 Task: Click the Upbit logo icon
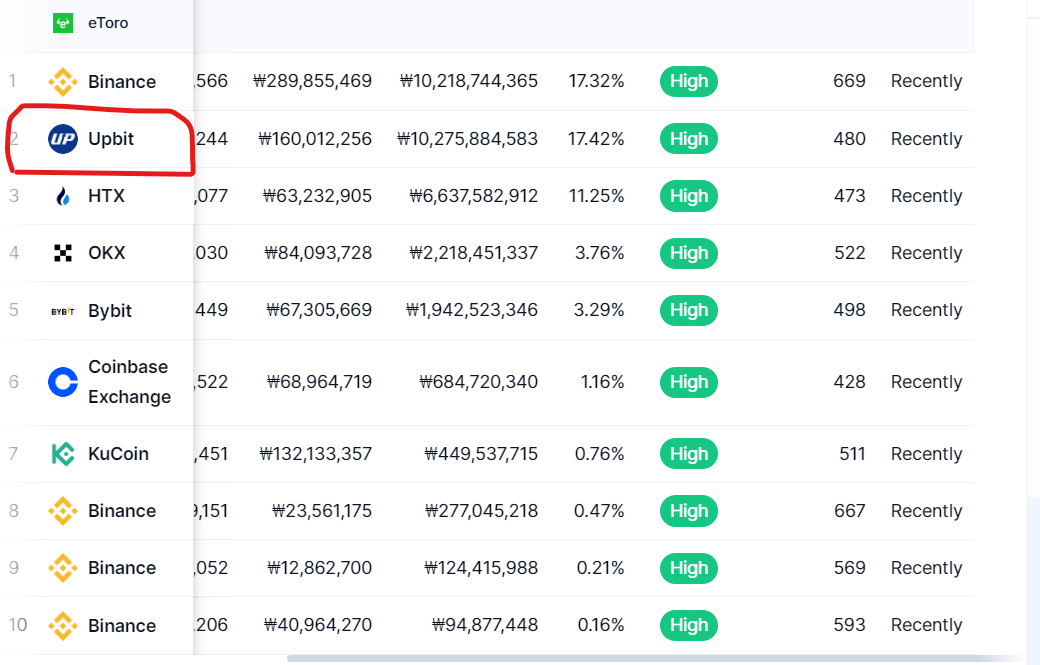coord(63,139)
